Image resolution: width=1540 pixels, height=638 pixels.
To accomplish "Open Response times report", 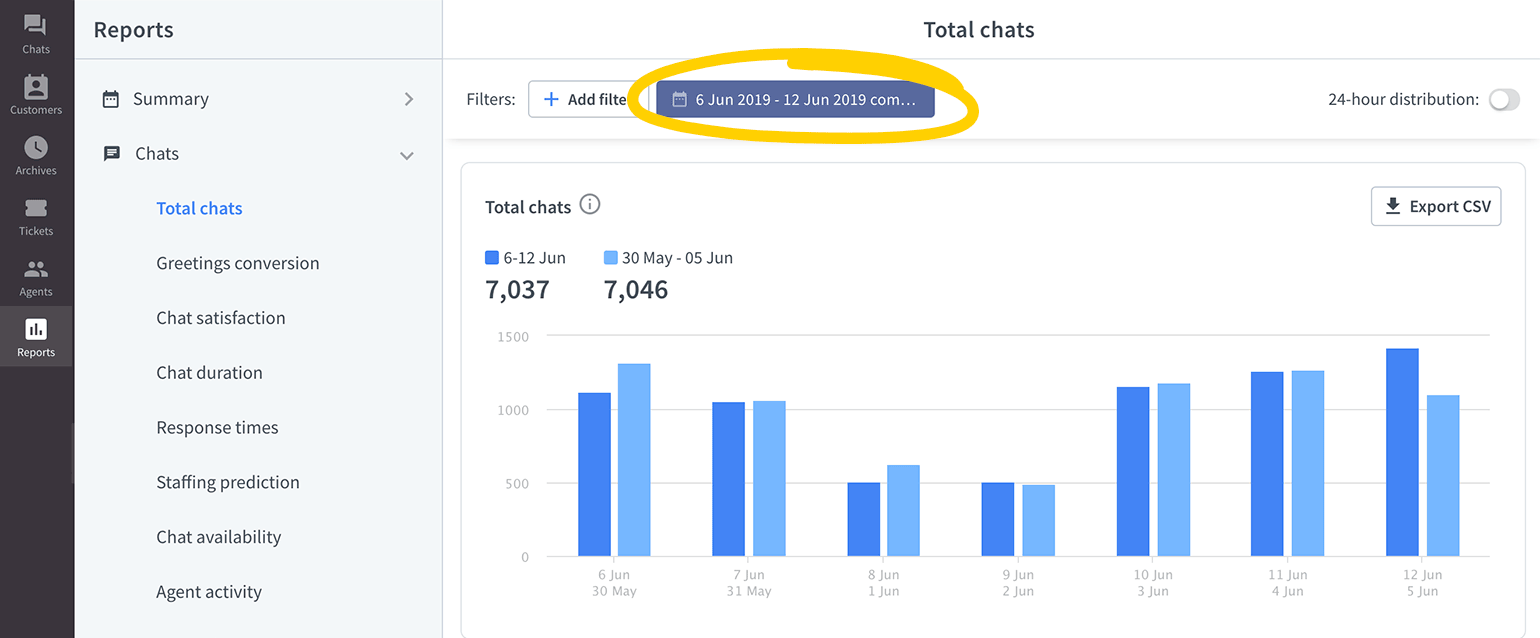I will (x=217, y=428).
